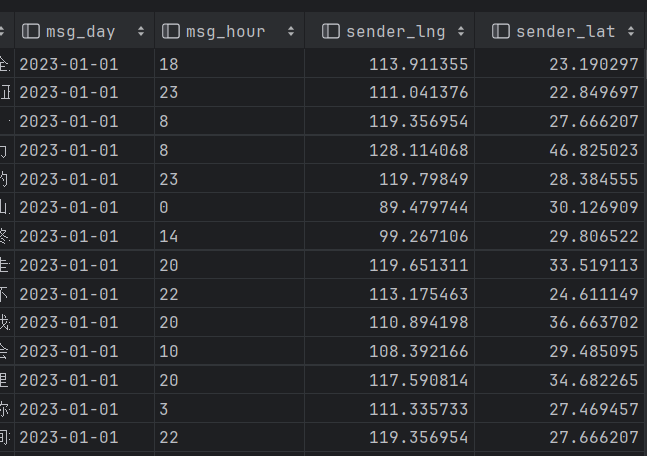
Task: Select sender_lat cell 46.825023
Action: point(560,150)
